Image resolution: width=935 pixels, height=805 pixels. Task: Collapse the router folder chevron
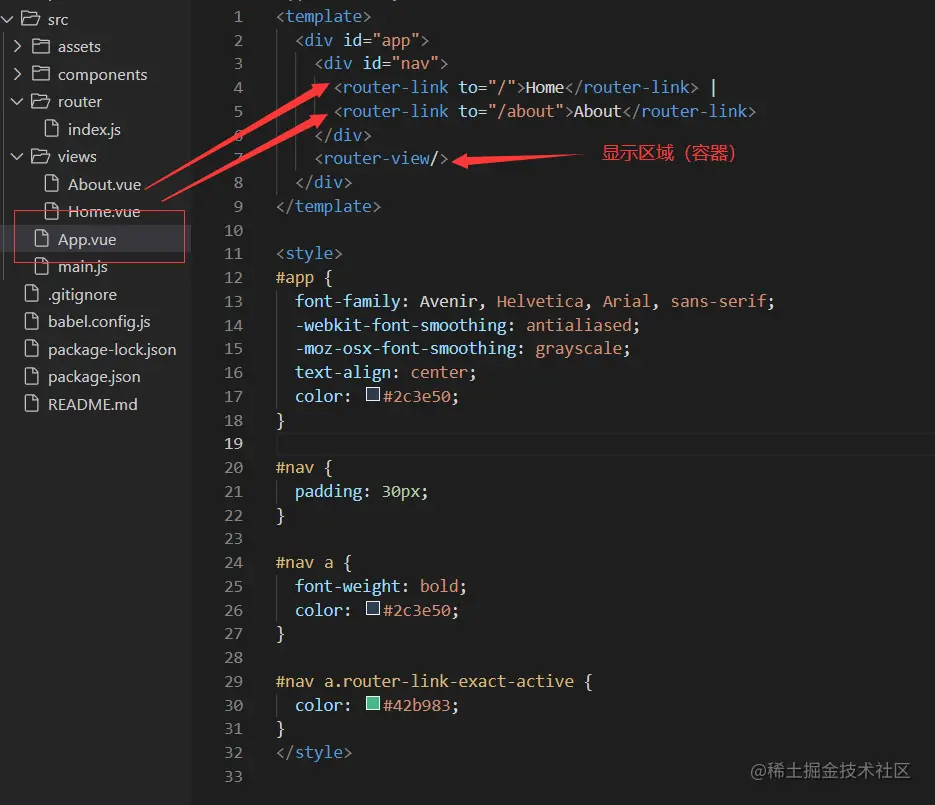[17, 102]
